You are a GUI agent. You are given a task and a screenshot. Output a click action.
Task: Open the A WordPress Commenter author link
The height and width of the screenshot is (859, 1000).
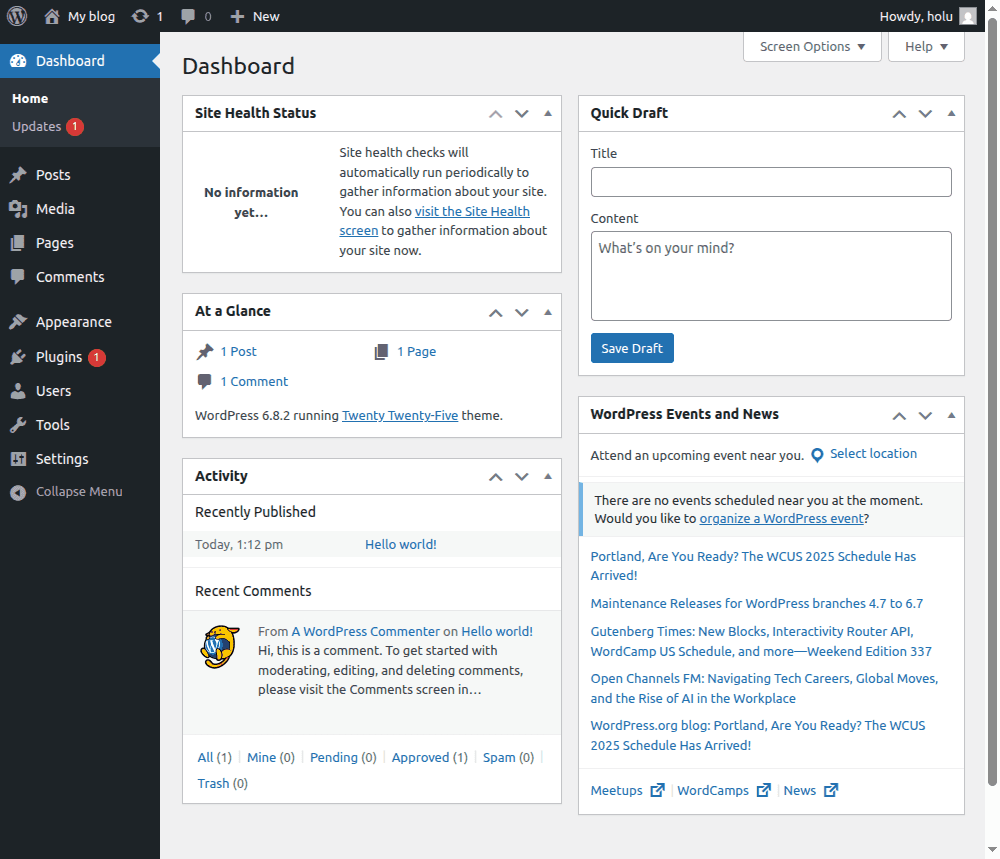365,631
